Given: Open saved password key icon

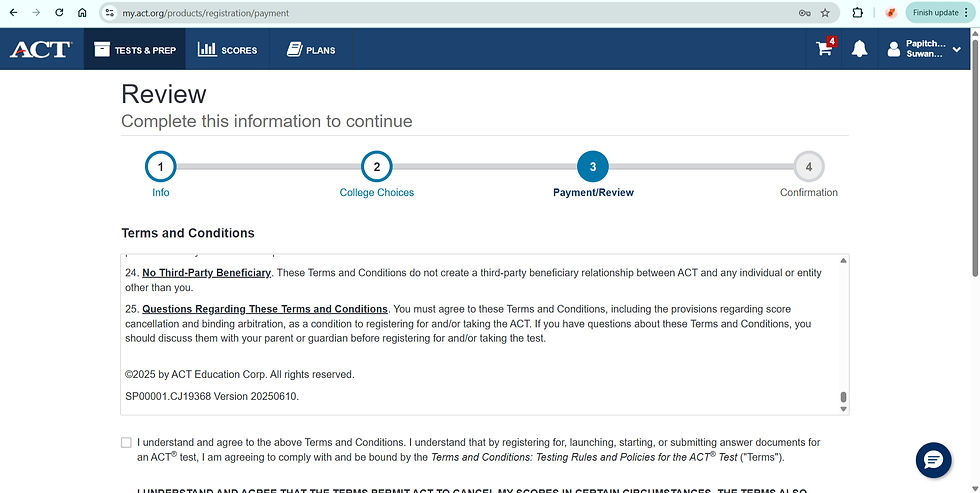Looking at the screenshot, I should click(804, 12).
